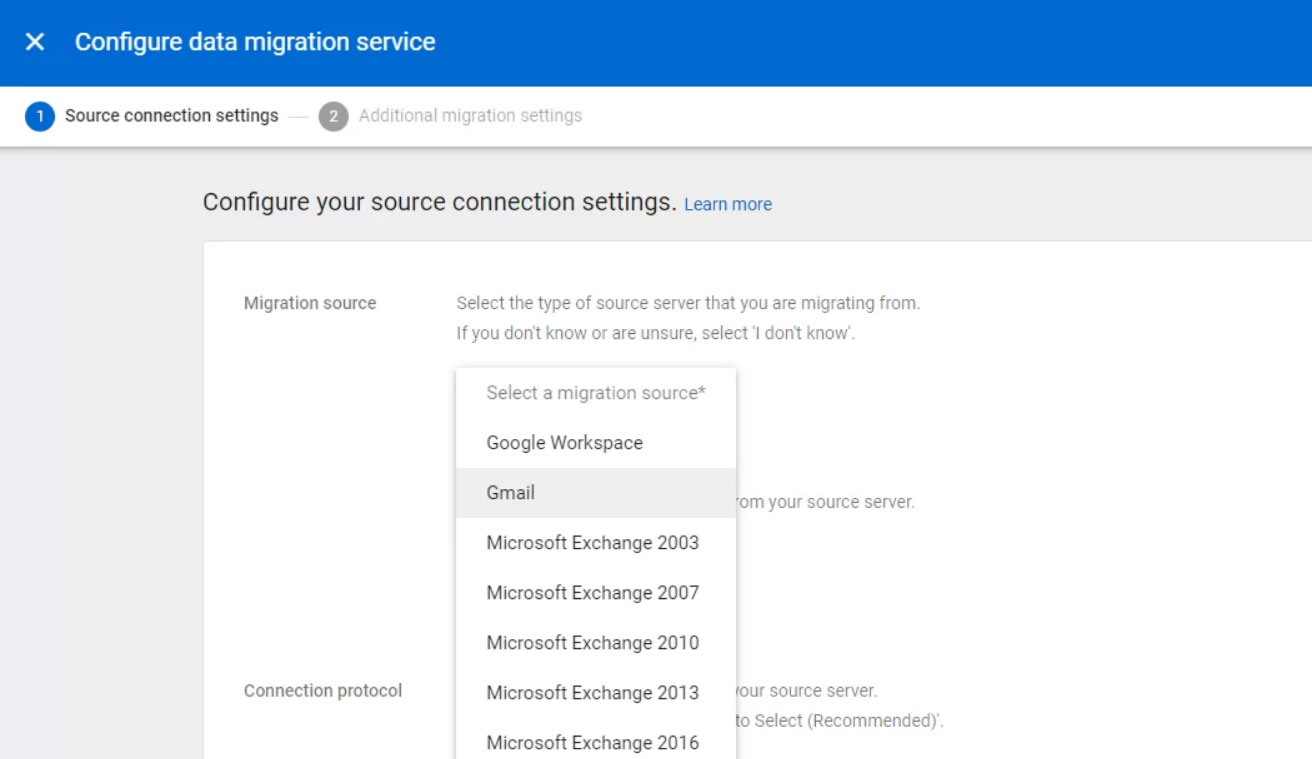1312x759 pixels.
Task: Click the Configure data migration service title
Action: (254, 41)
